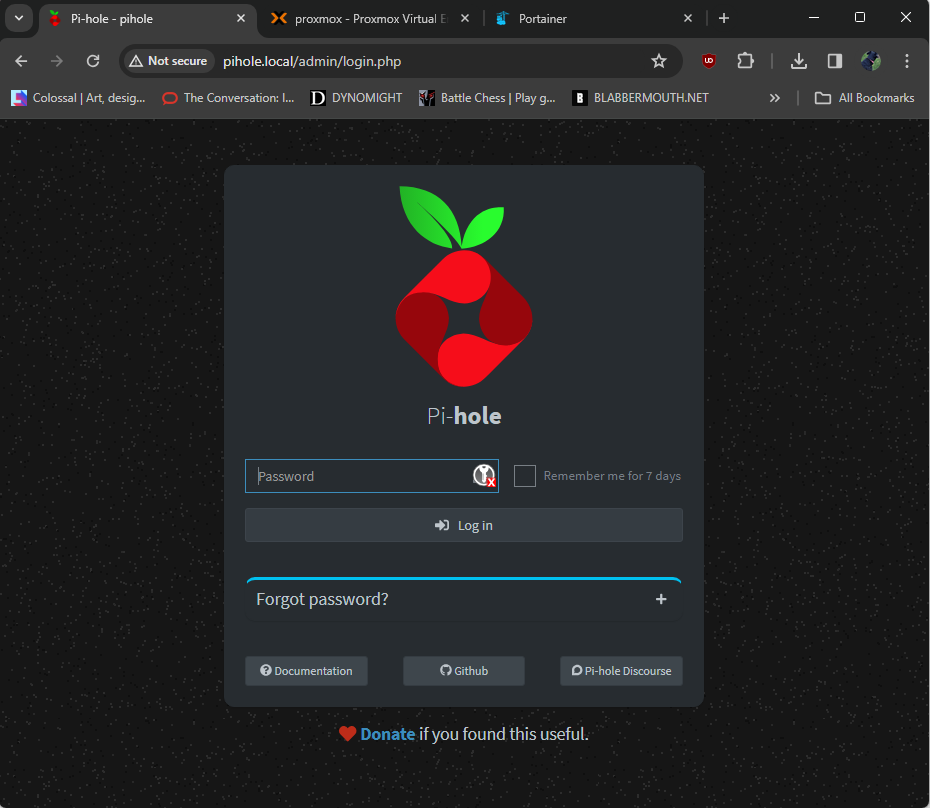Screen dimensions: 930x808
Task: Open the browser extensions puzzle icon
Action: coord(745,61)
